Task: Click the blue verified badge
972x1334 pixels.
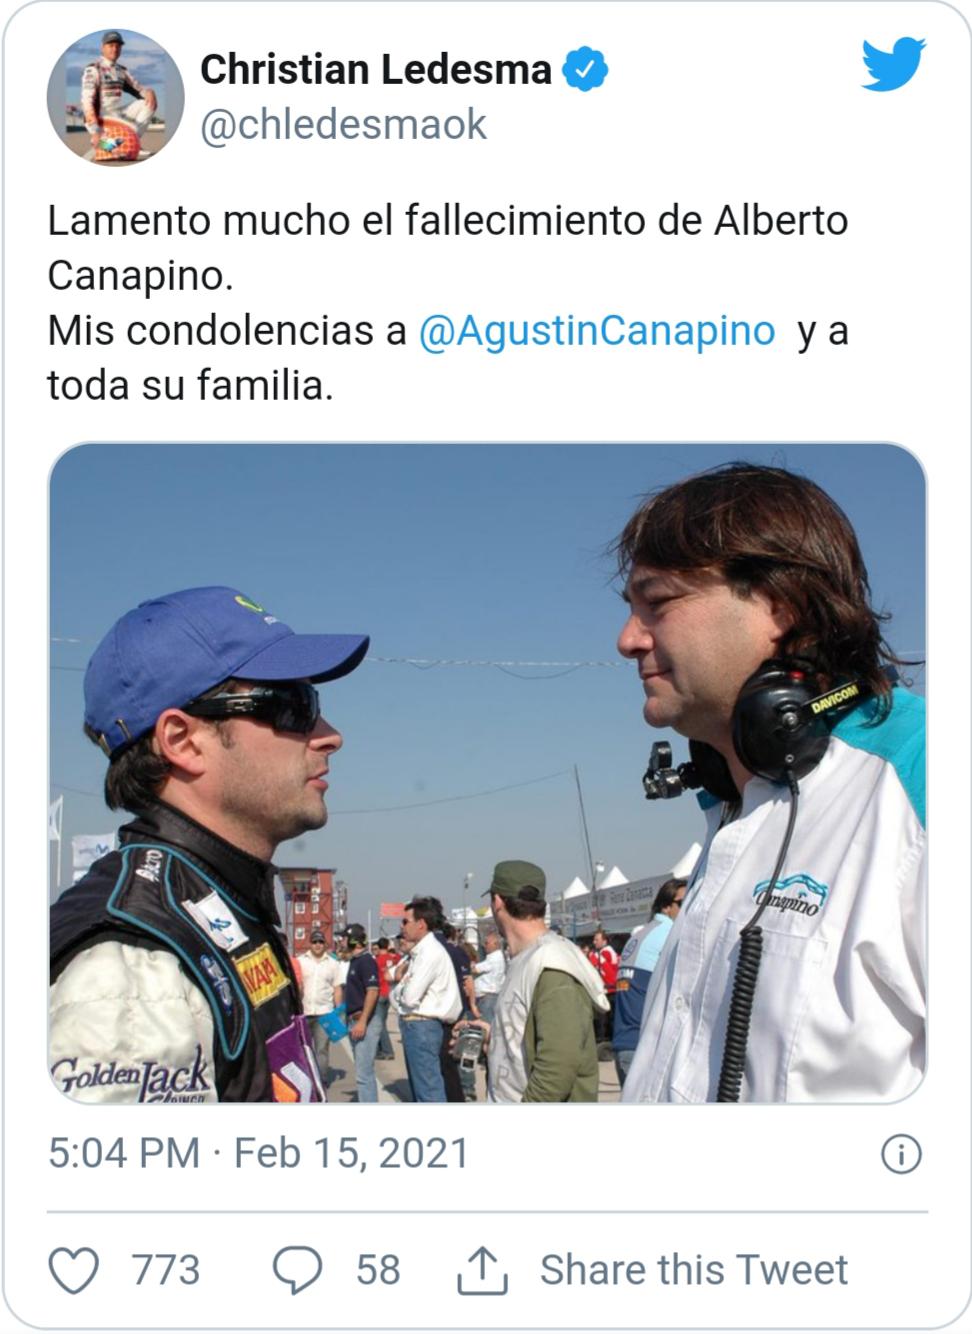Action: [585, 69]
